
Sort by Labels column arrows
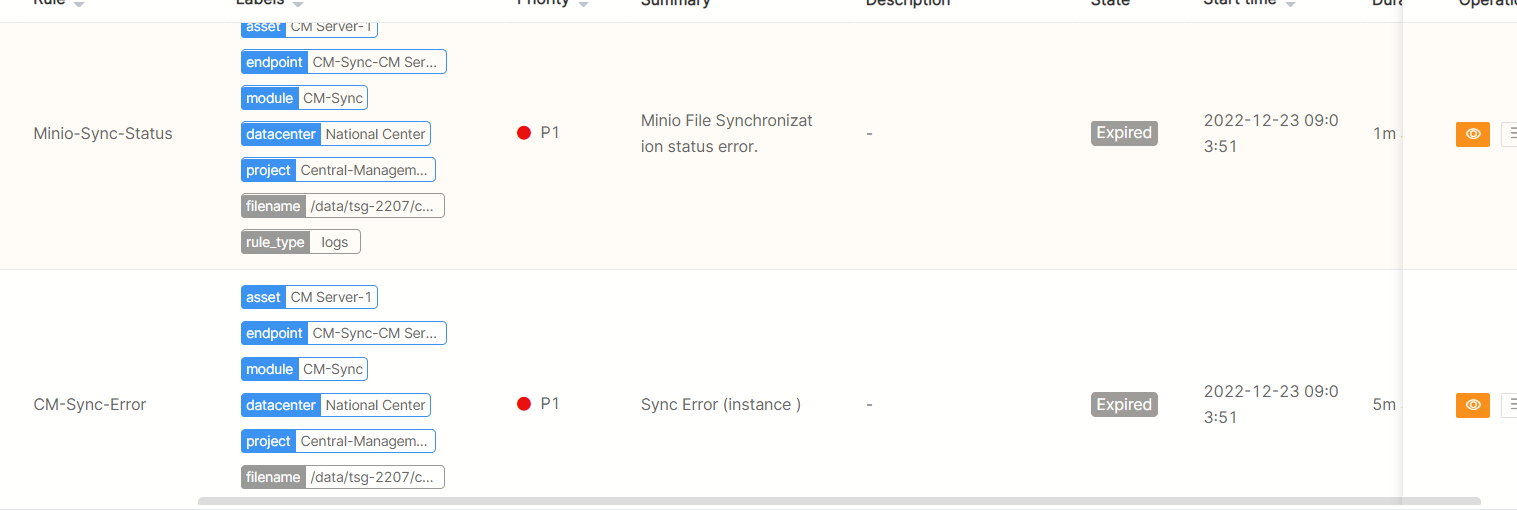pos(298,4)
